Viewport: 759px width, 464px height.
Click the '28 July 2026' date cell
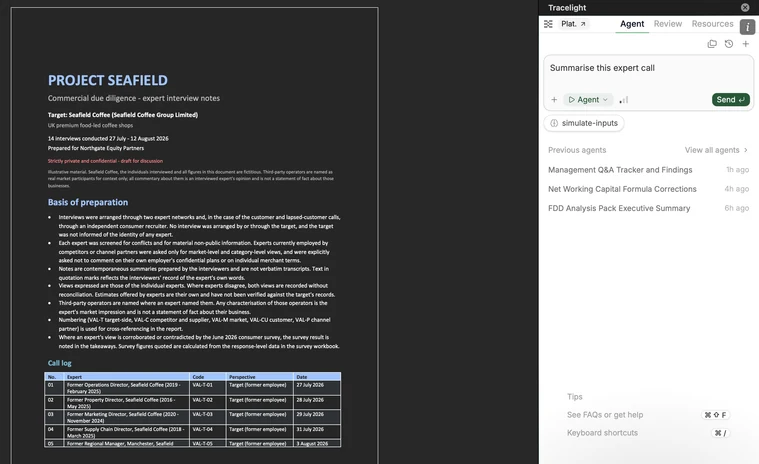(x=317, y=403)
